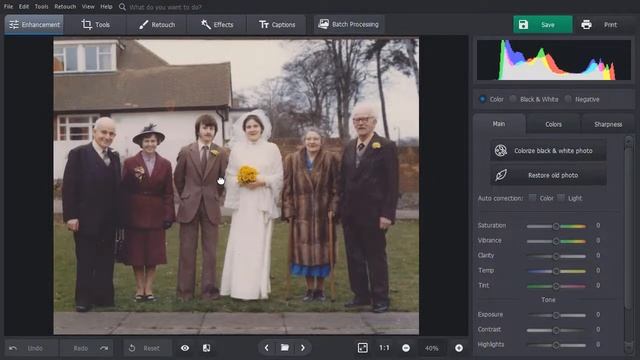Toggle the eye preview original icon
Image resolution: width=640 pixels, height=360 pixels.
tap(185, 348)
